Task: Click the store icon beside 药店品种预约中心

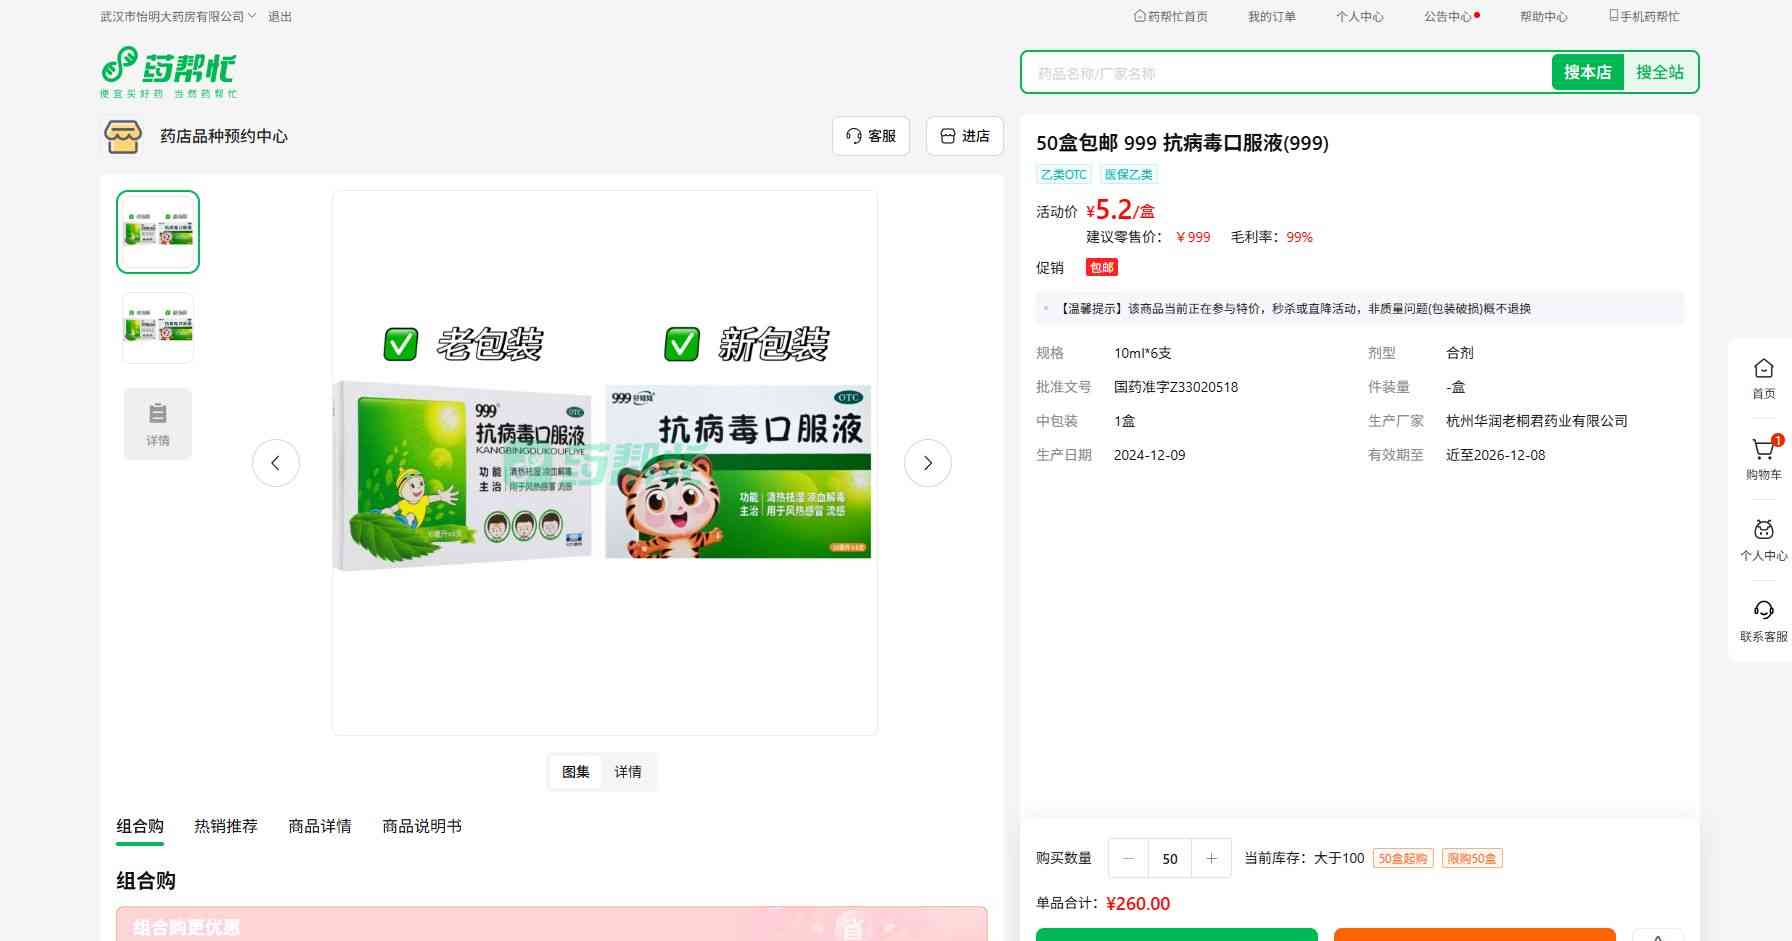Action: (x=123, y=137)
